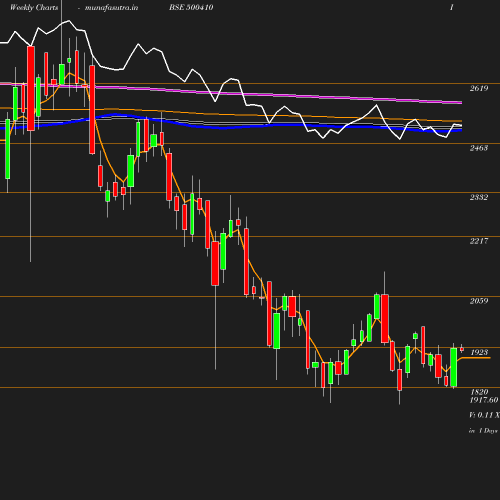The width and height of the screenshot is (500, 500).
Task: Click the 2217 price level label
Action: coord(479,241)
